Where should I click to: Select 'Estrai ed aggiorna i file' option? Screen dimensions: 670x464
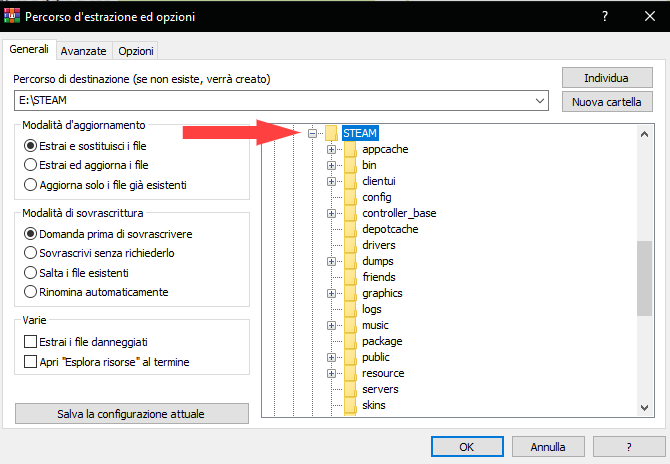click(x=30, y=165)
